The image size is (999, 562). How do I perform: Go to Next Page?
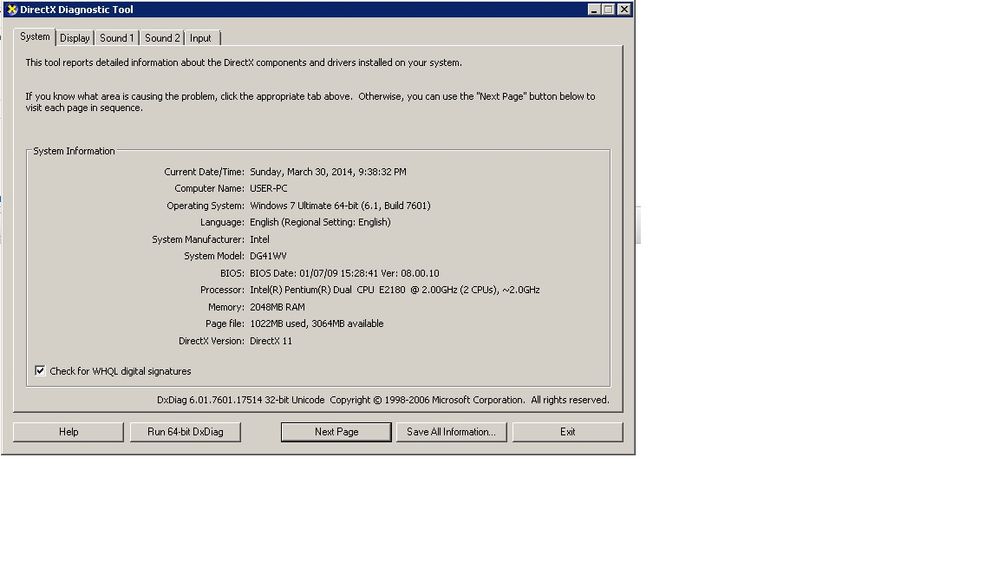point(336,432)
